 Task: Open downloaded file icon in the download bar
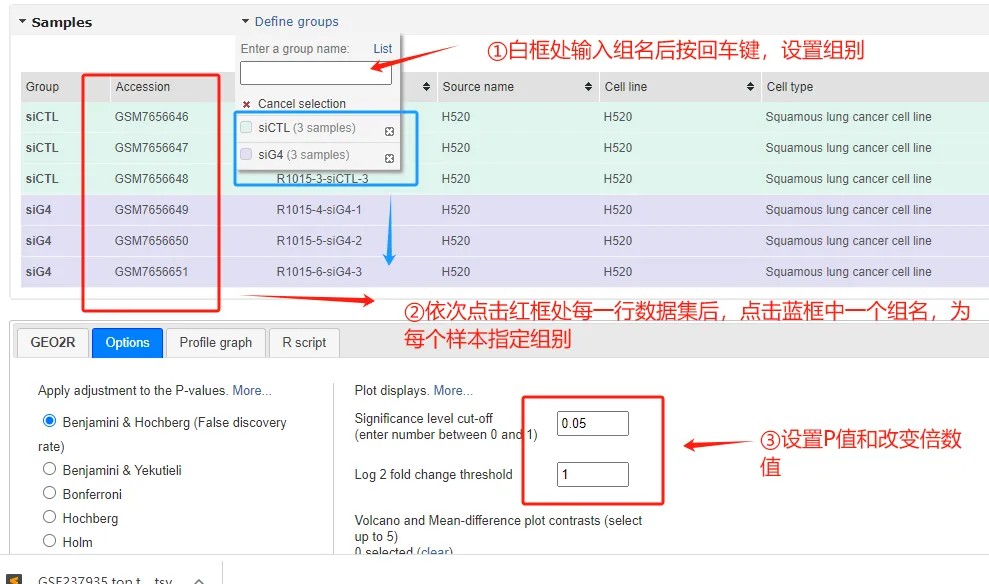[16, 579]
